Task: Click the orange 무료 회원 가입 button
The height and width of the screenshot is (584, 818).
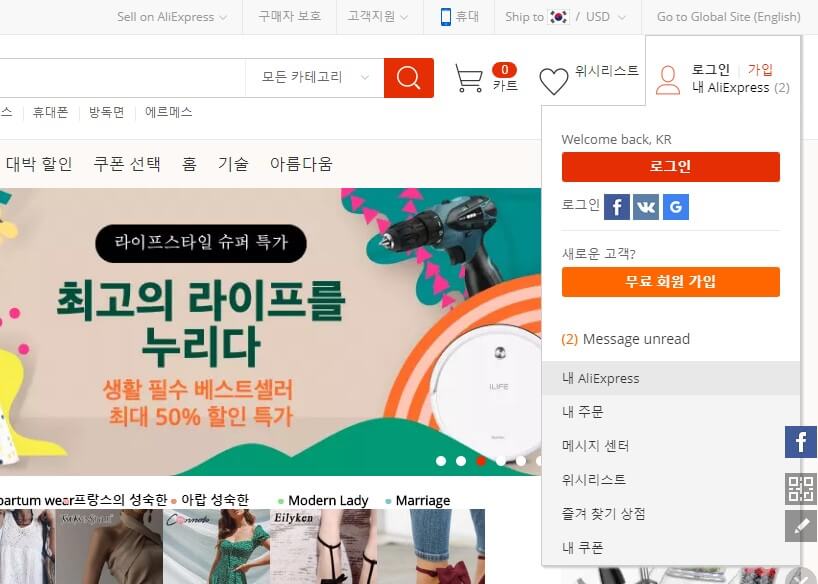Action: pos(670,282)
